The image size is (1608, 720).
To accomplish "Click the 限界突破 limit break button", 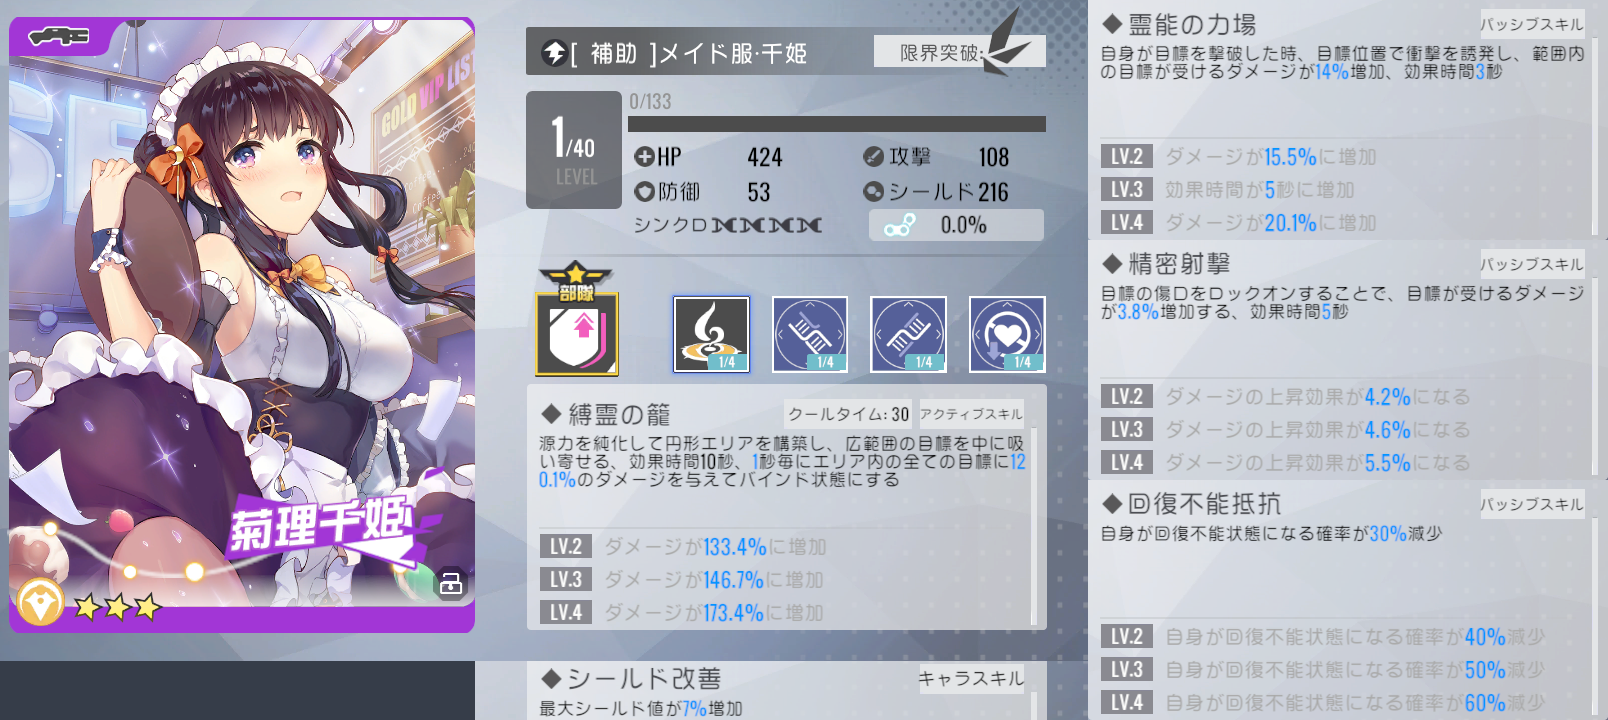I will tap(960, 52).
